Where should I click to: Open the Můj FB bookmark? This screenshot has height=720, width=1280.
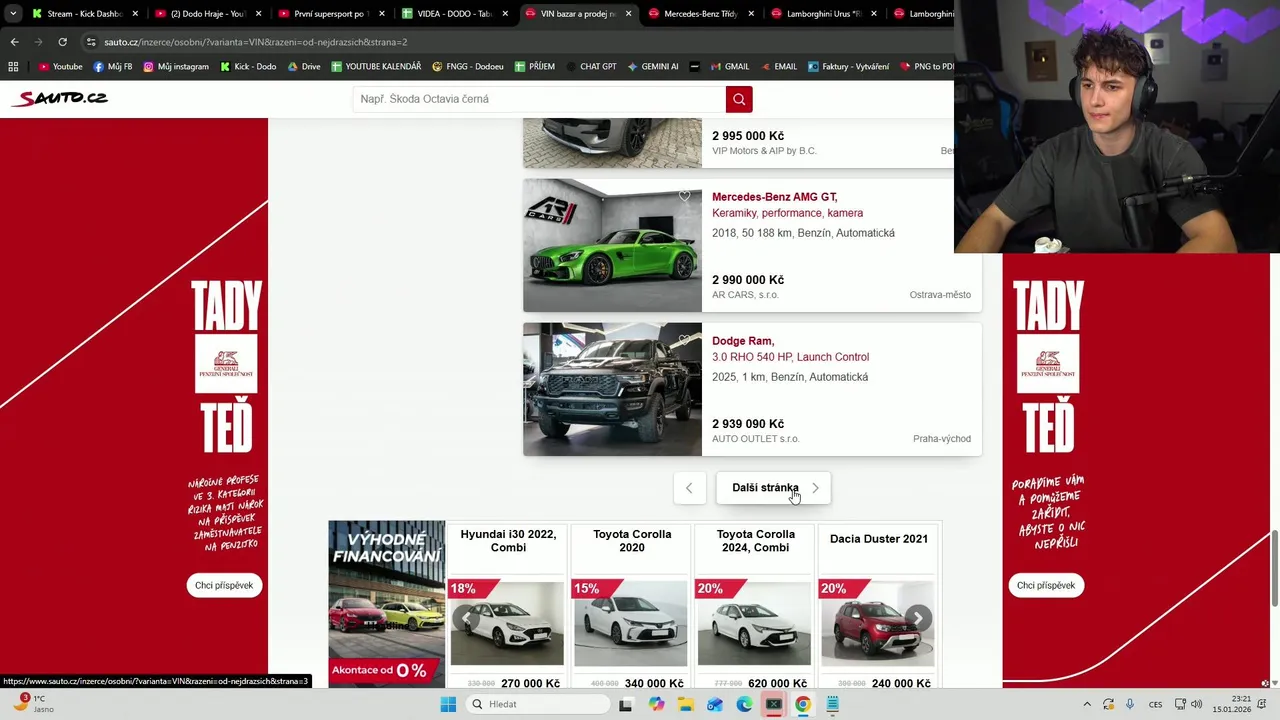tap(112, 67)
